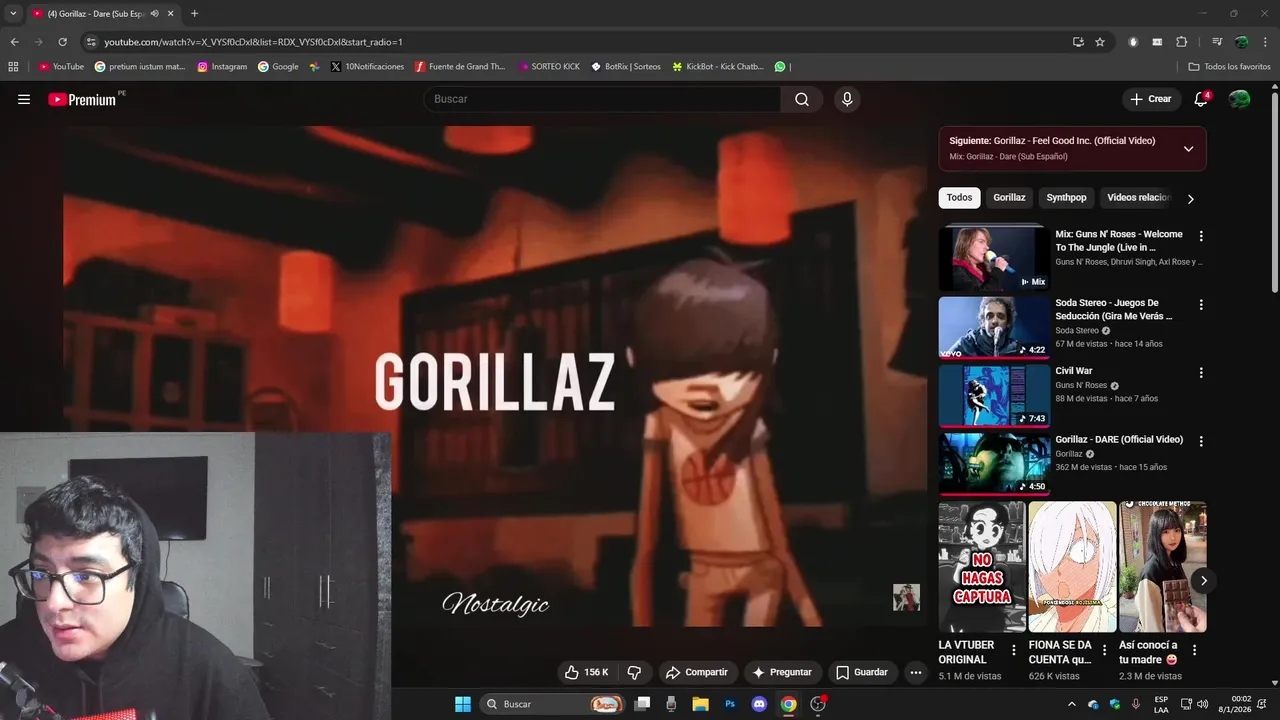Mute the tab audio speaker icon
1280x720 pixels.
click(155, 14)
